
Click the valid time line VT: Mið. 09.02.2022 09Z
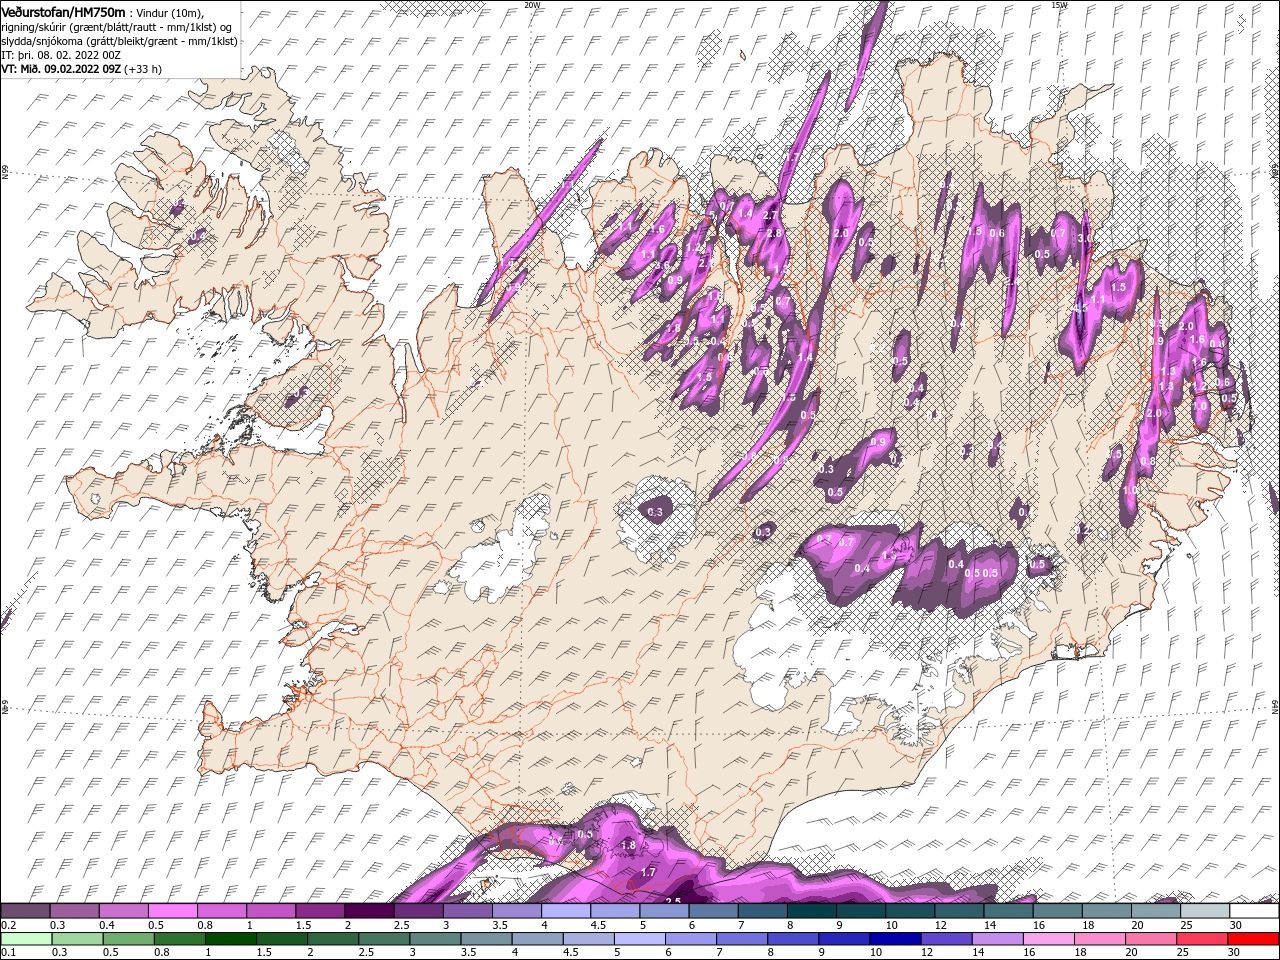pyautogui.click(x=61, y=69)
